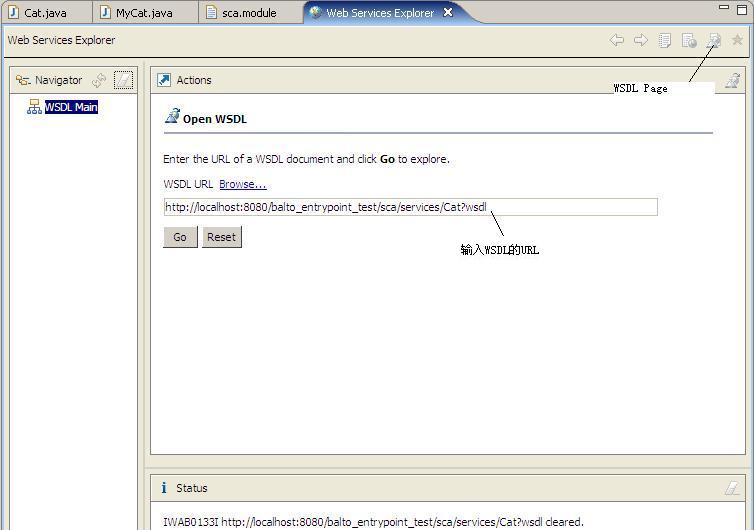The height and width of the screenshot is (530, 754).
Task: Go back with the left arrow icon
Action: click(617, 40)
